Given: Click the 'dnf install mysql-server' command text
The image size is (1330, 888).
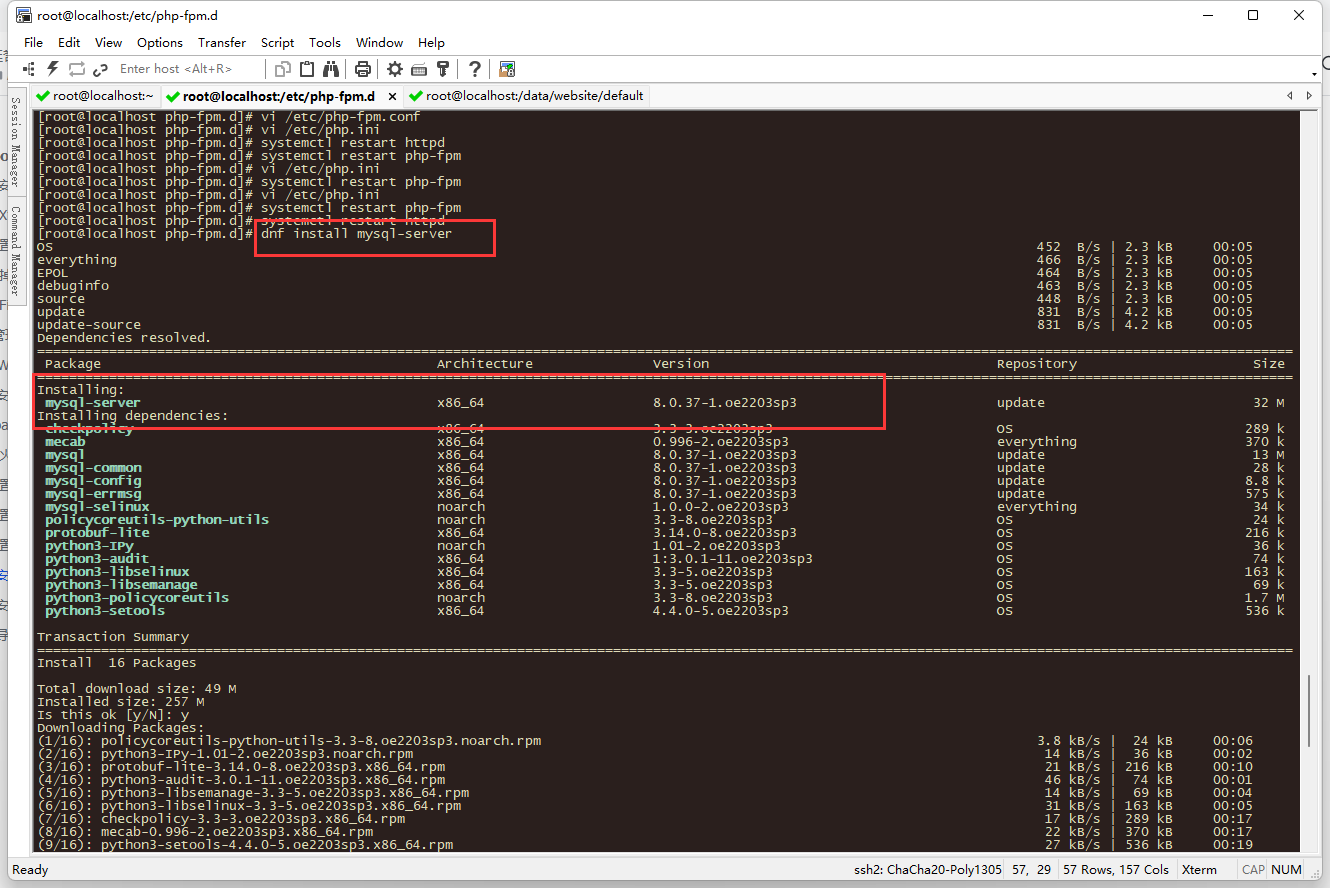Looking at the screenshot, I should click(357, 234).
